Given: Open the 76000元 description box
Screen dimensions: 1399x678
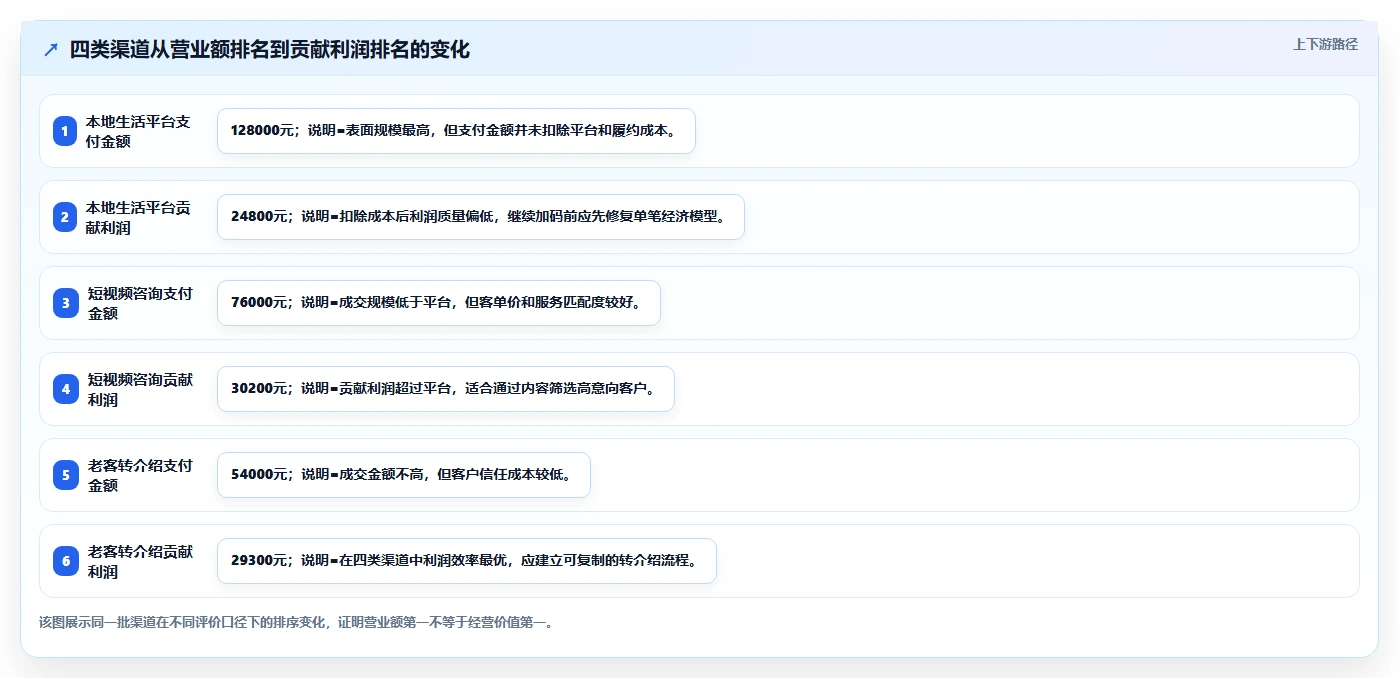Looking at the screenshot, I should 439,303.
